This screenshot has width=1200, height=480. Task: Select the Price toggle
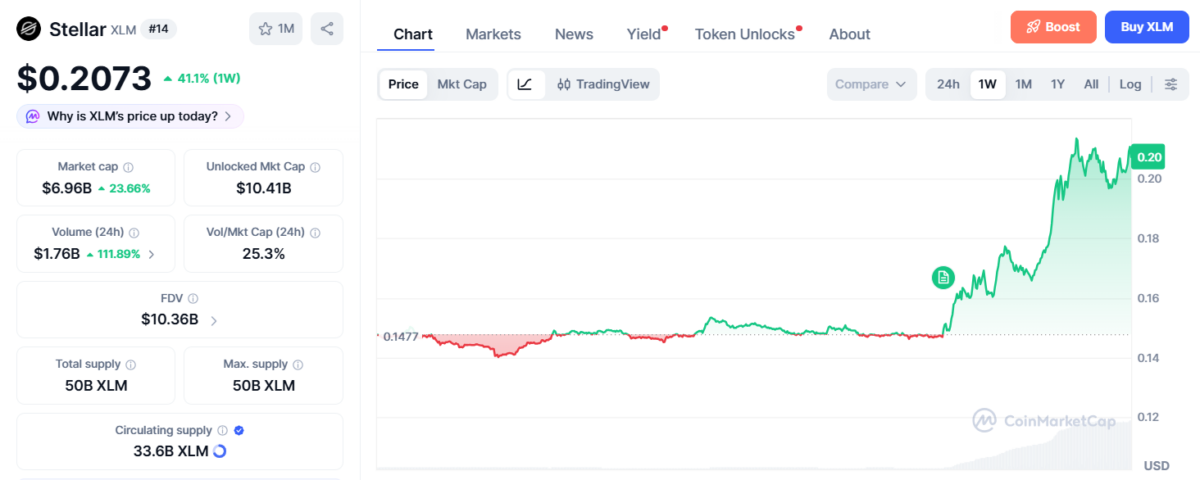point(403,84)
